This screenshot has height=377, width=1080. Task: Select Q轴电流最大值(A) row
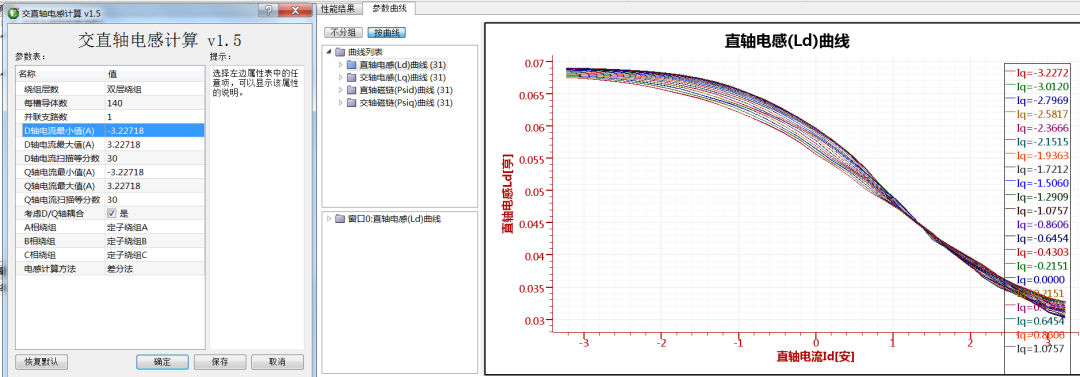click(x=110, y=186)
